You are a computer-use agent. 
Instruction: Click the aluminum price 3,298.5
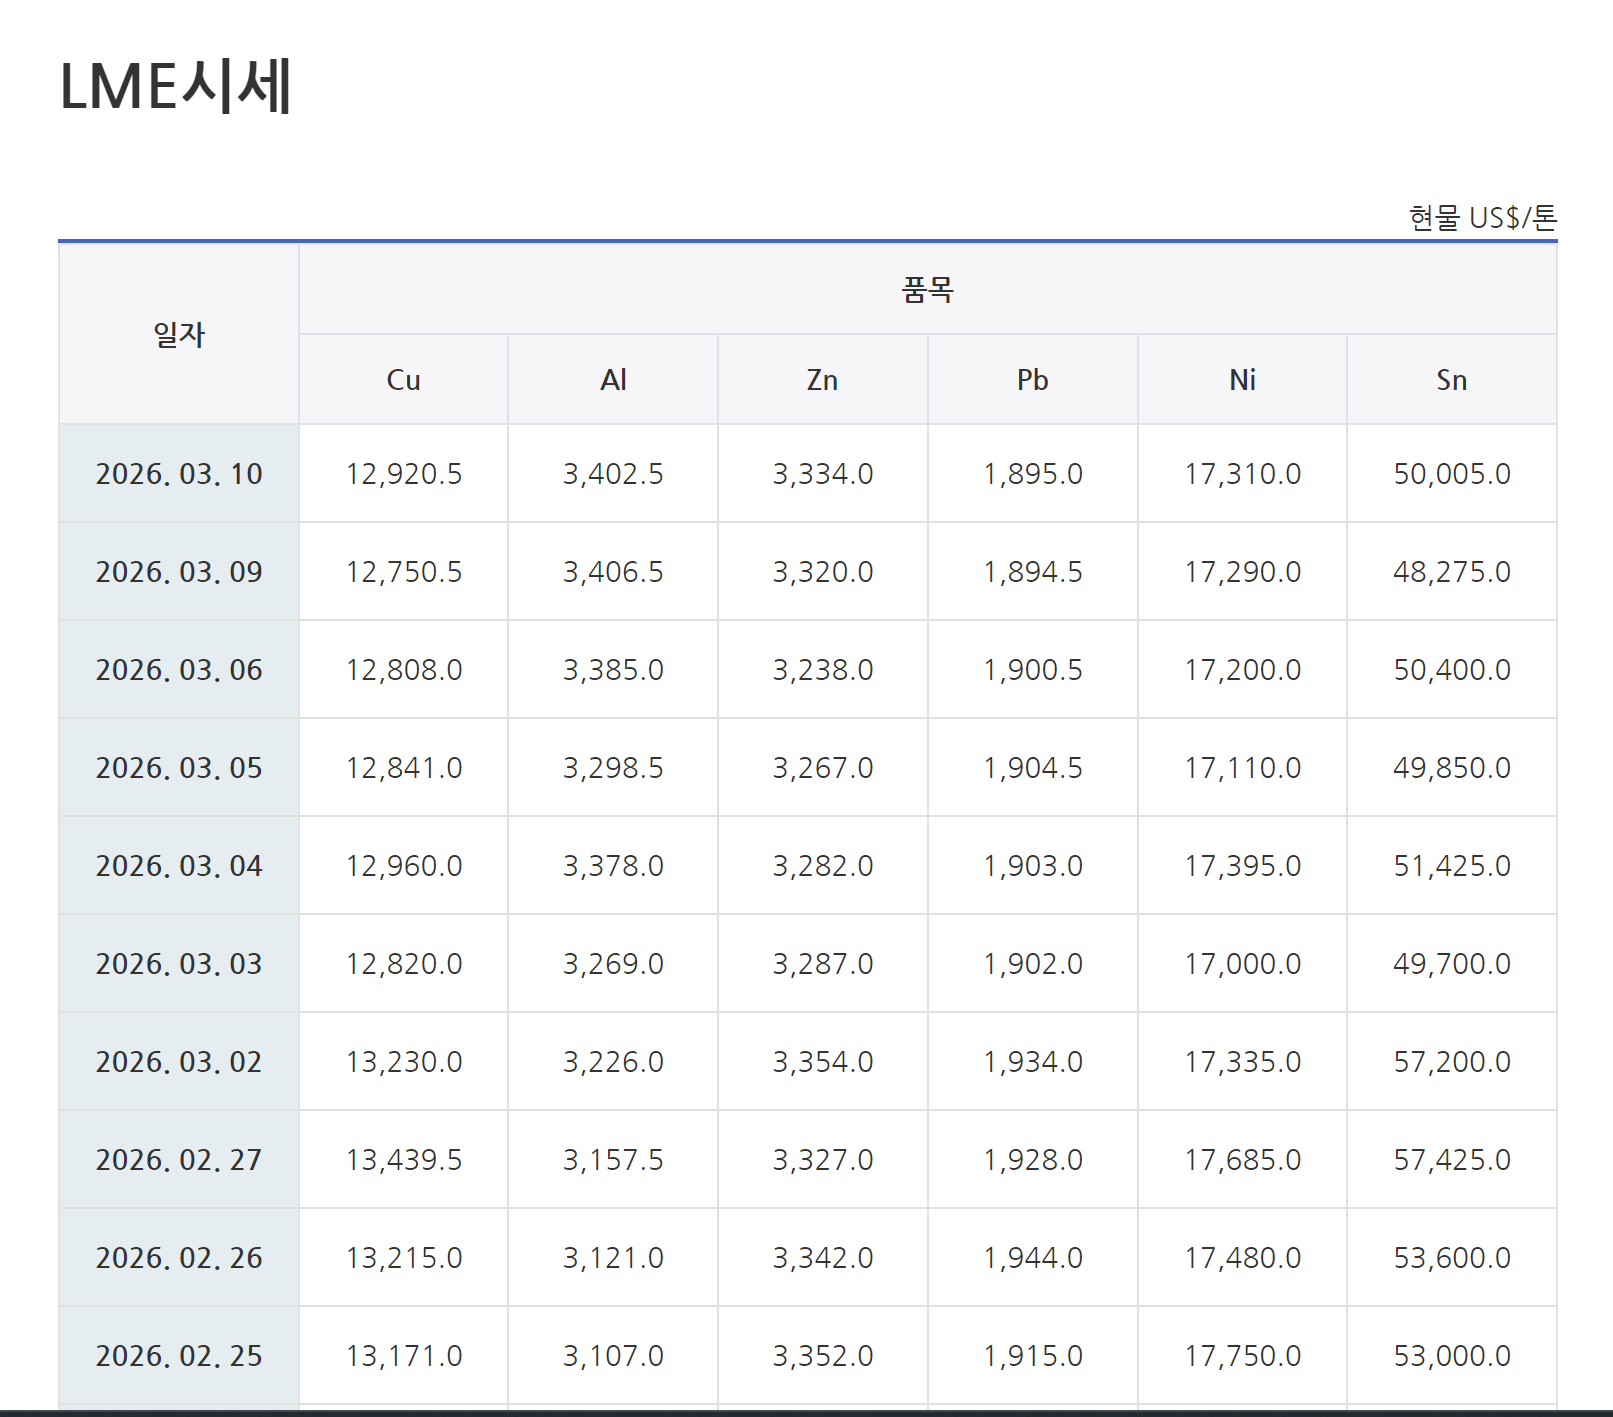(x=613, y=768)
